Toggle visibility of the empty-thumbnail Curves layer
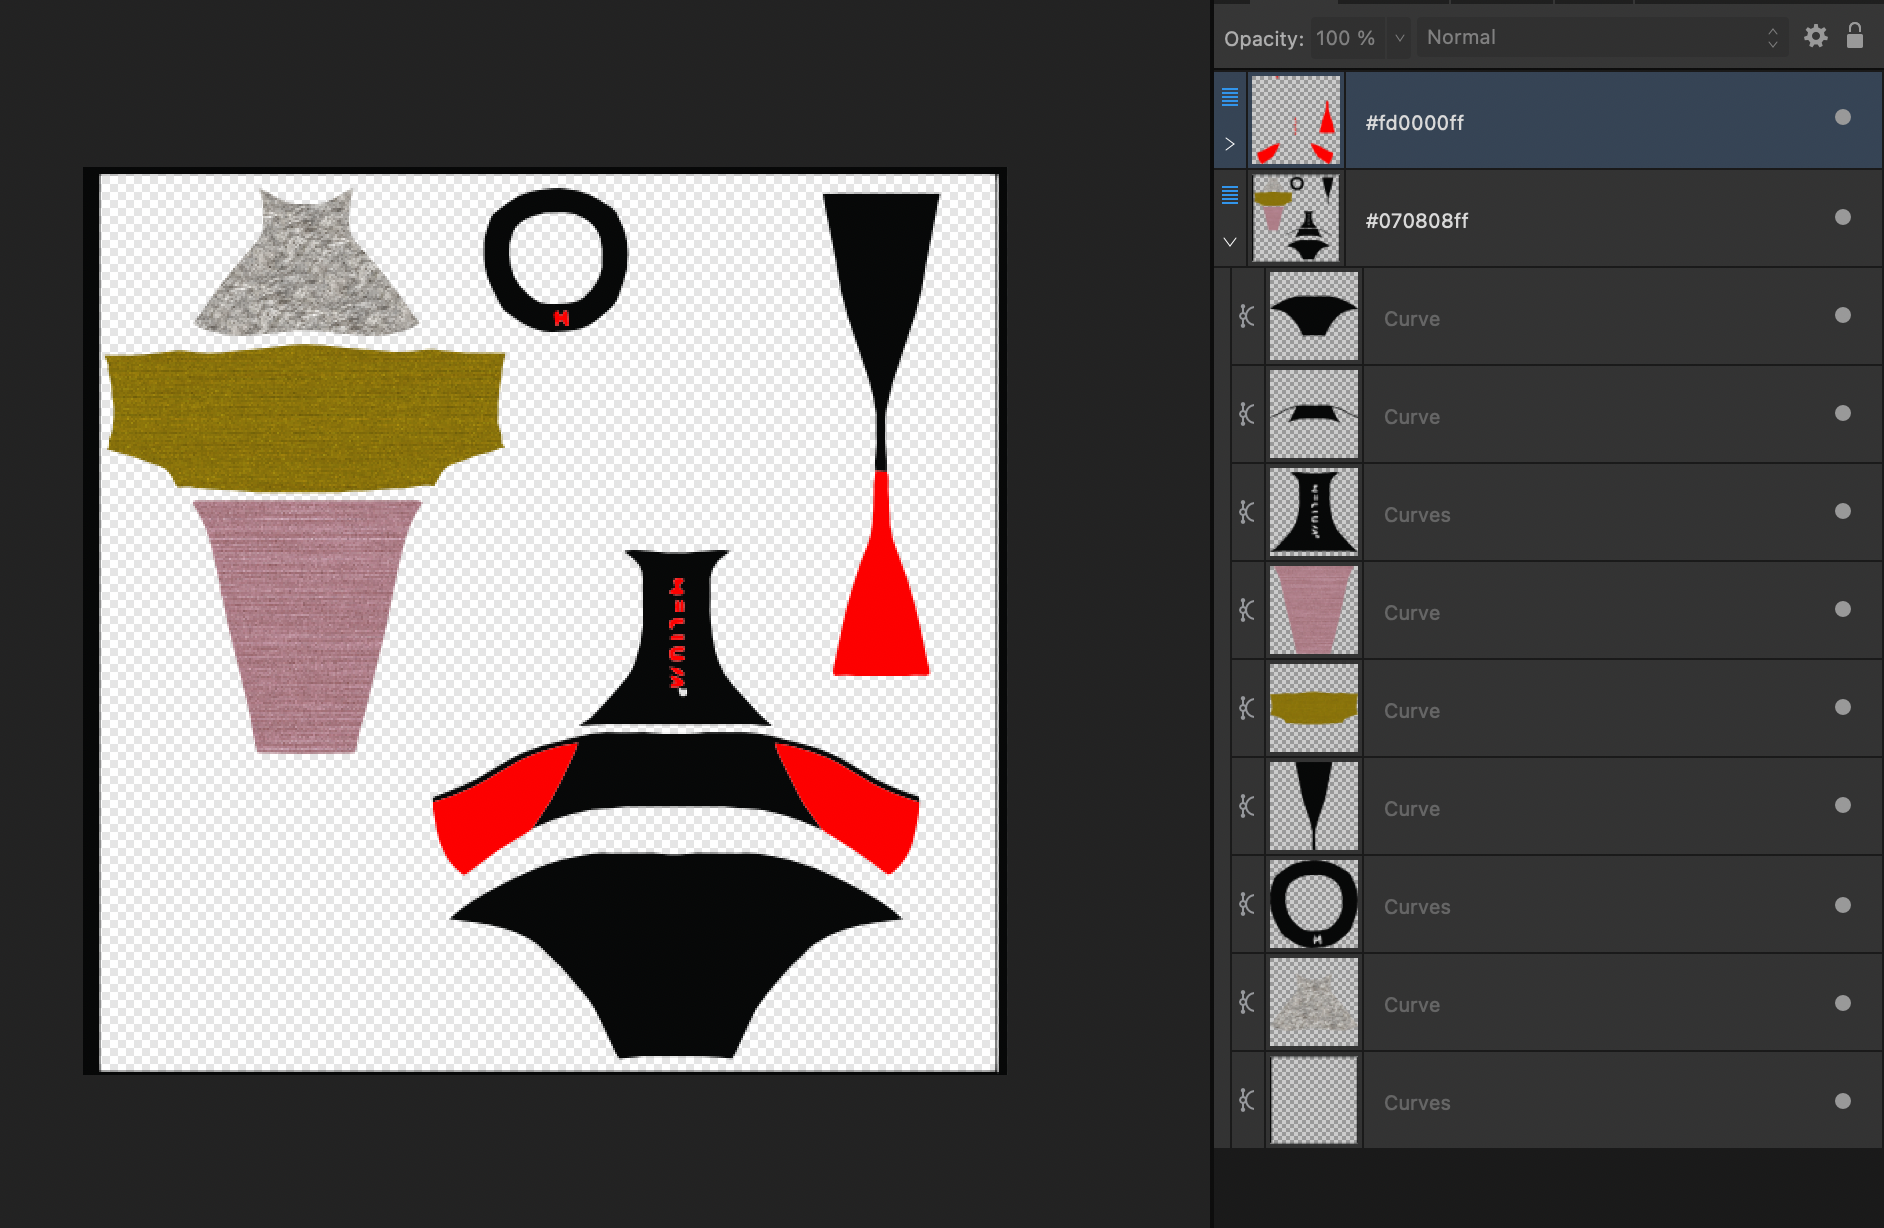This screenshot has height=1228, width=1884. point(1843,1101)
